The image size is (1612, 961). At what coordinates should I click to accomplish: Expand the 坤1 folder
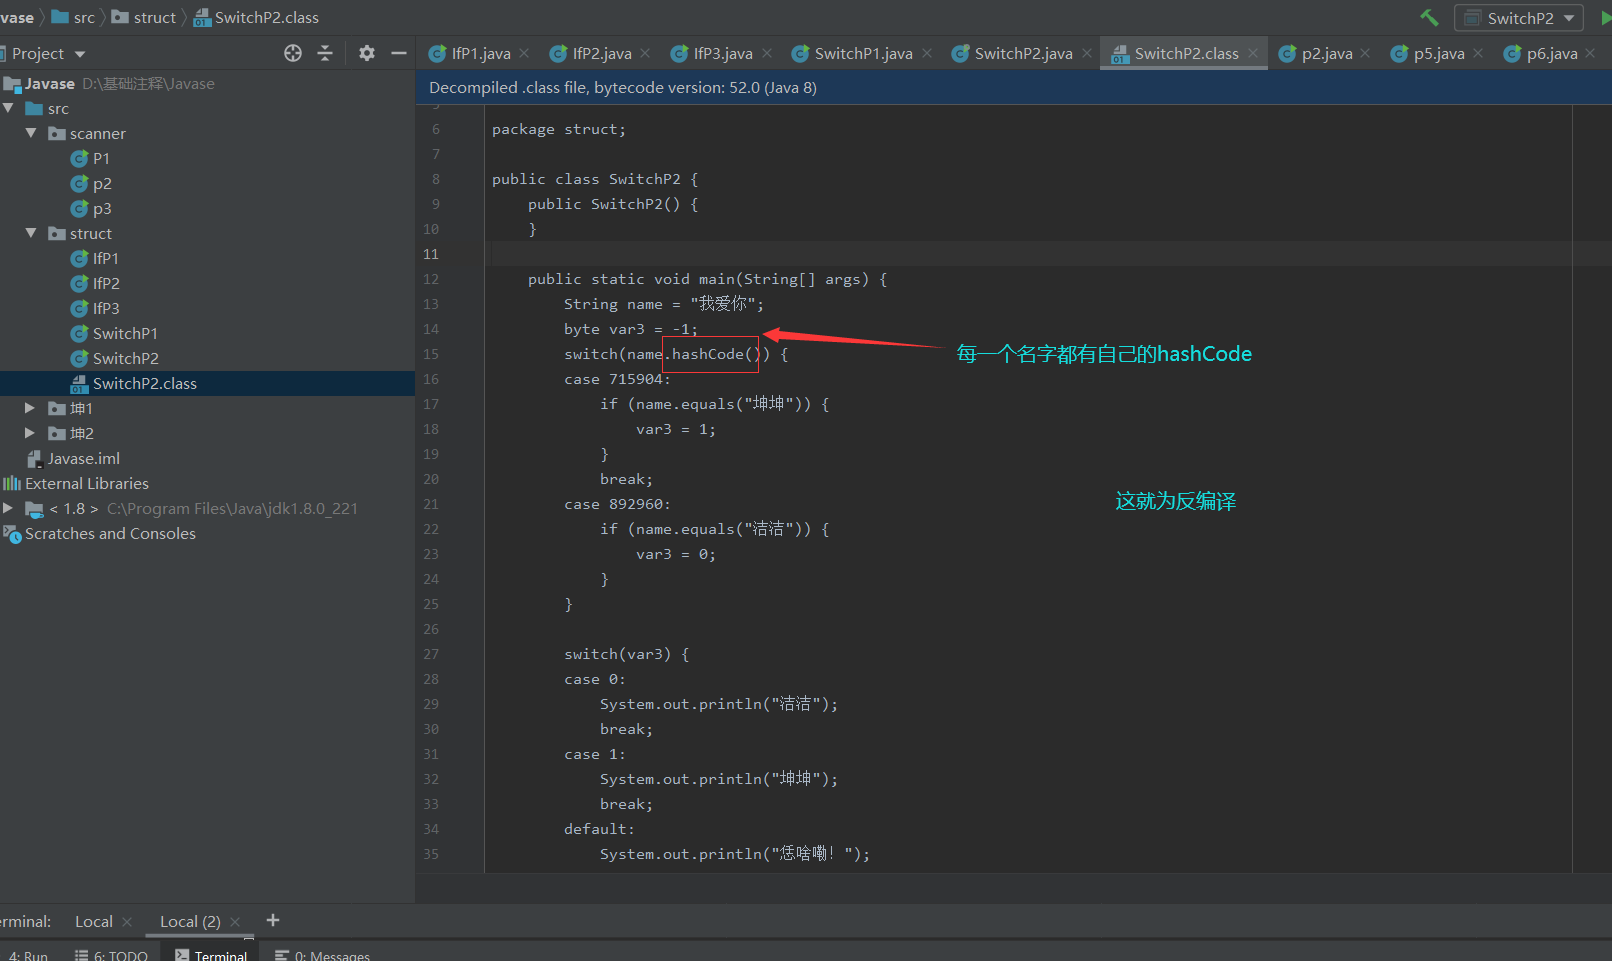pyautogui.click(x=30, y=408)
